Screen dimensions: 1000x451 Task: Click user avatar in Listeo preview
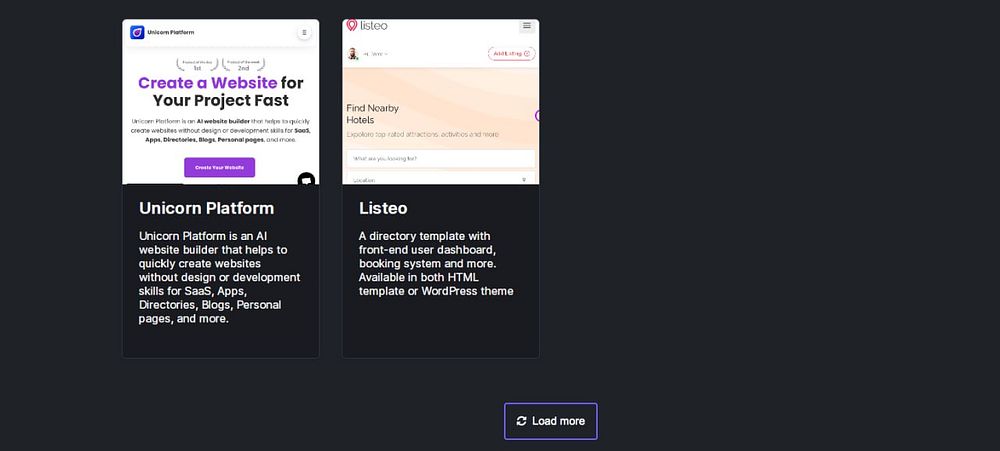[353, 54]
